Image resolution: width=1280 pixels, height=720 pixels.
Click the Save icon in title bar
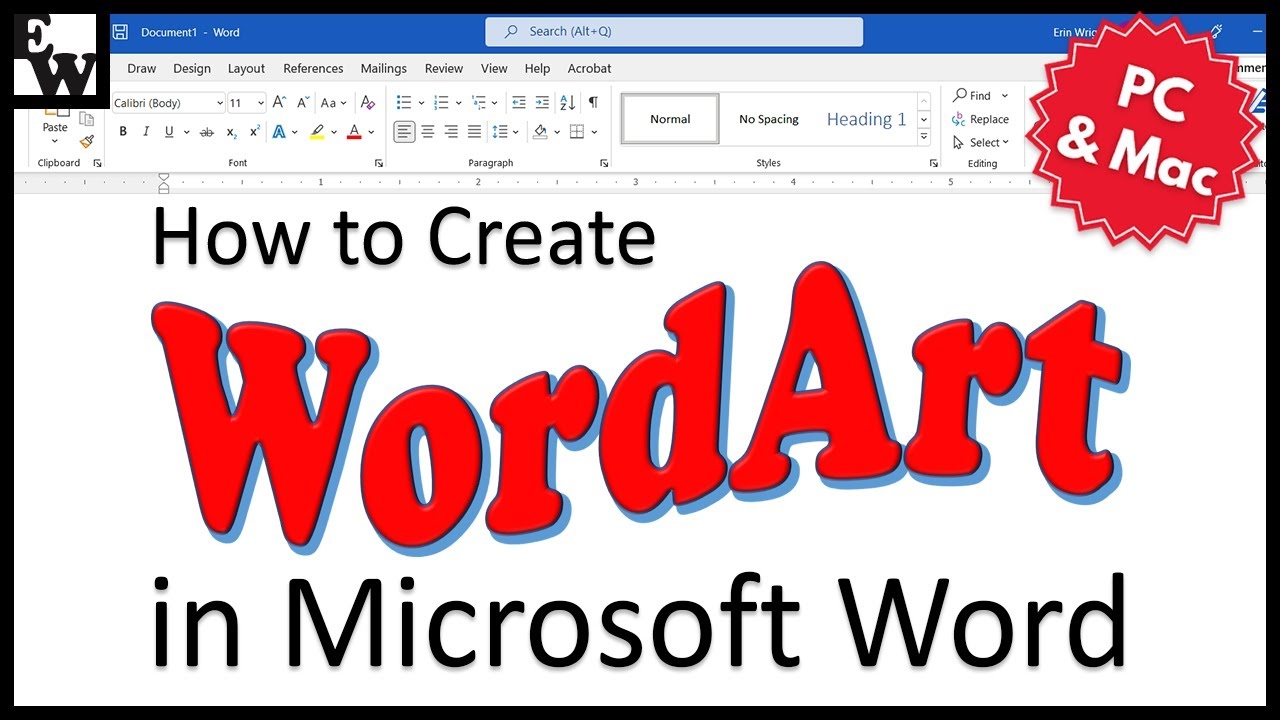coord(119,32)
